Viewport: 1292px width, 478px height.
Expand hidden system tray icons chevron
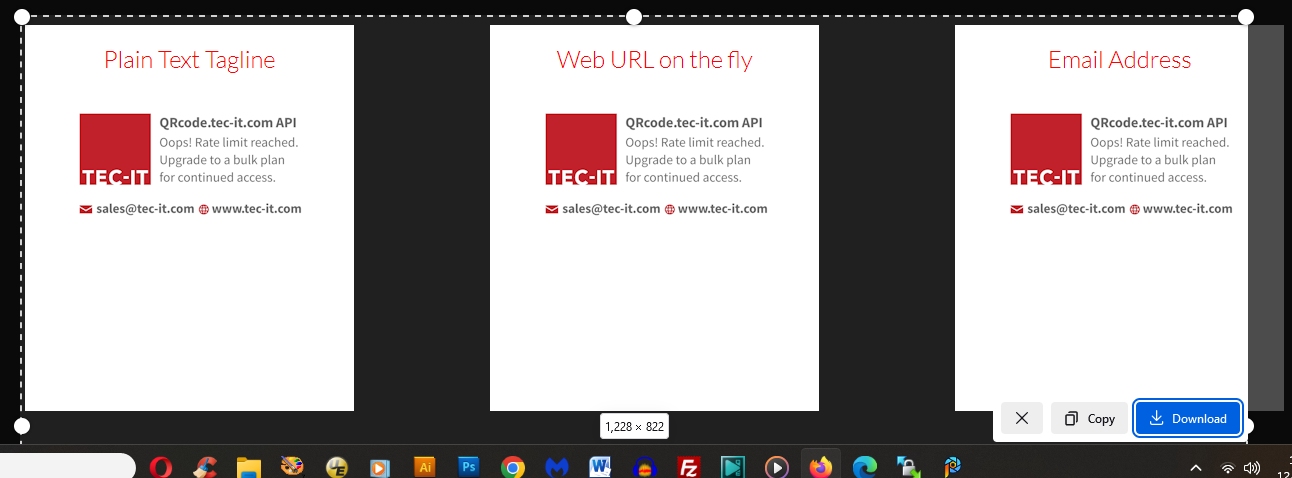[1195, 468]
